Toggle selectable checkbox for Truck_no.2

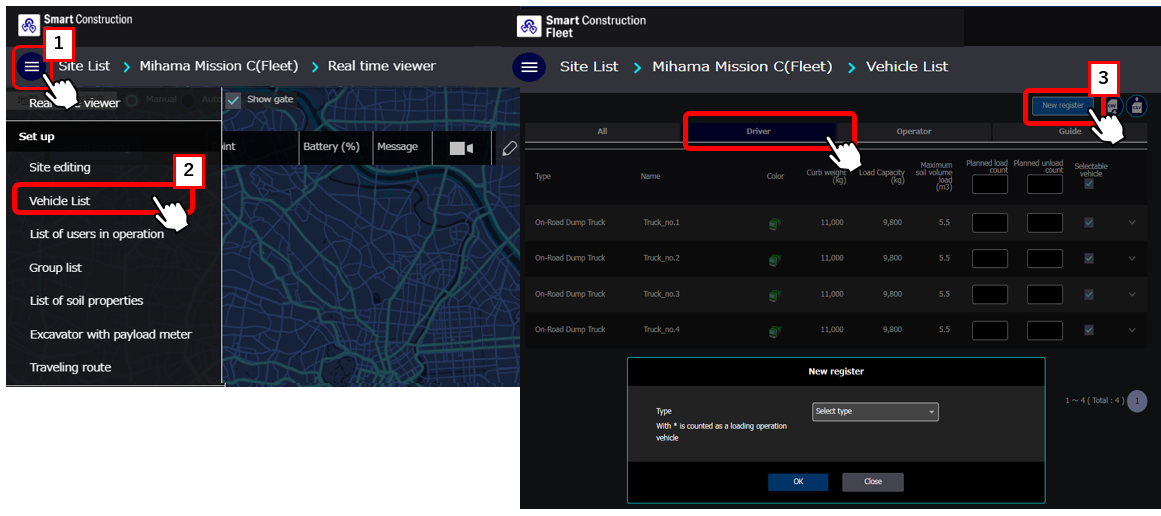point(1089,258)
